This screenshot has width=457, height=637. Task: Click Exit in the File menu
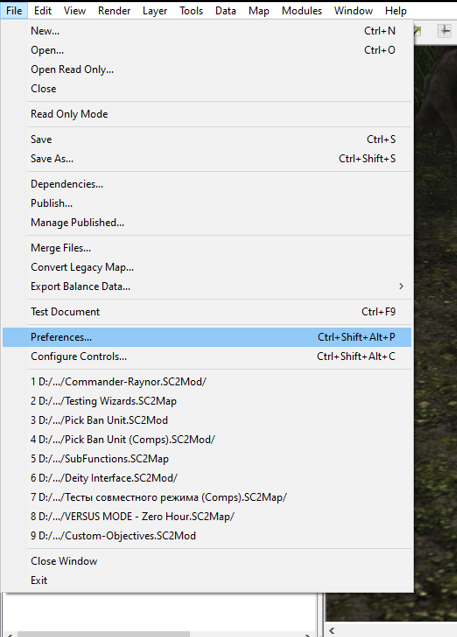(207, 580)
